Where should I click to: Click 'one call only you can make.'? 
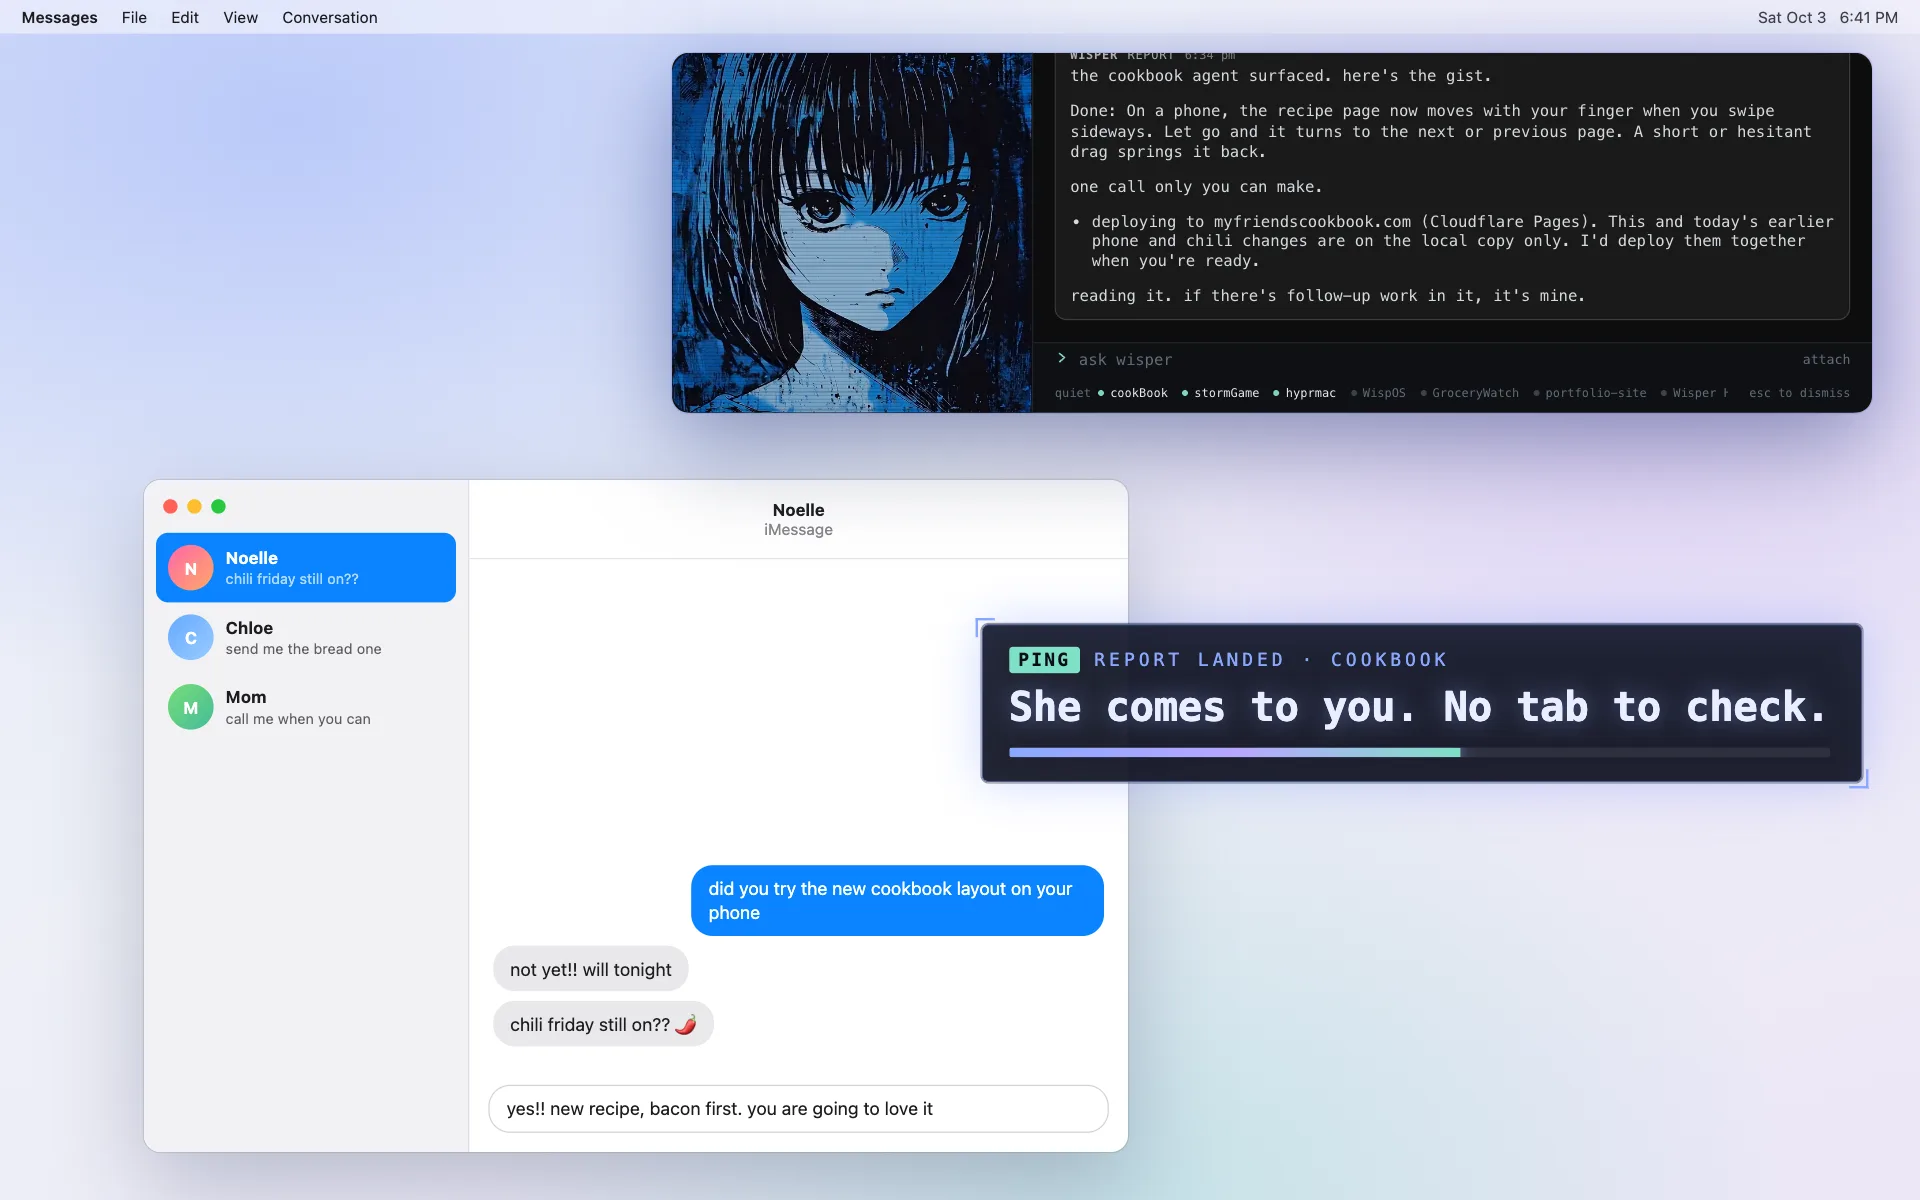pyautogui.click(x=1196, y=187)
